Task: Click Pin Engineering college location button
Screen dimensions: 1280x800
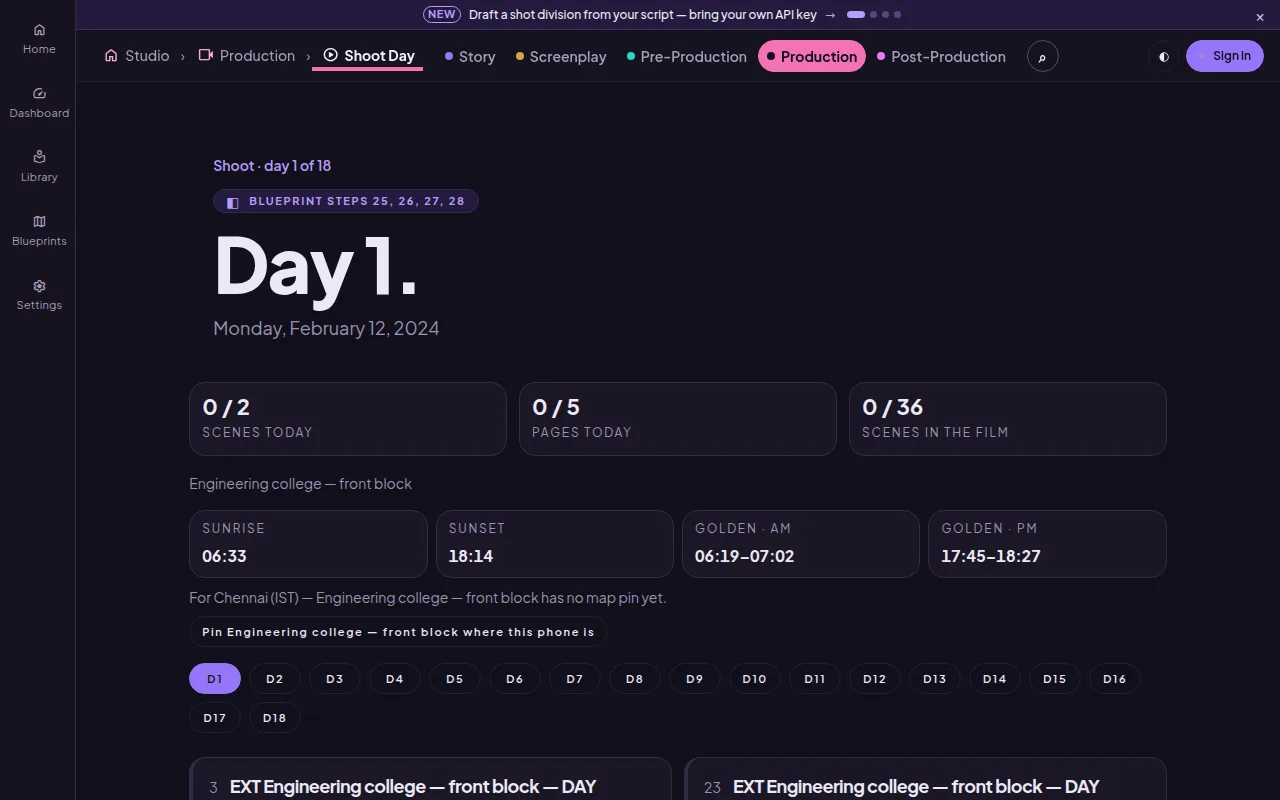Action: click(x=398, y=632)
